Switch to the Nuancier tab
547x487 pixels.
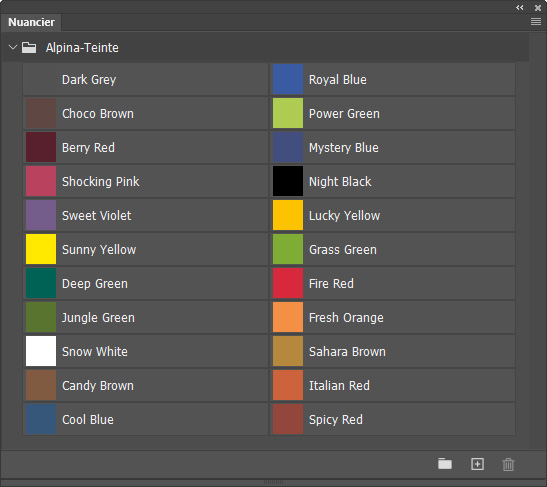point(31,22)
